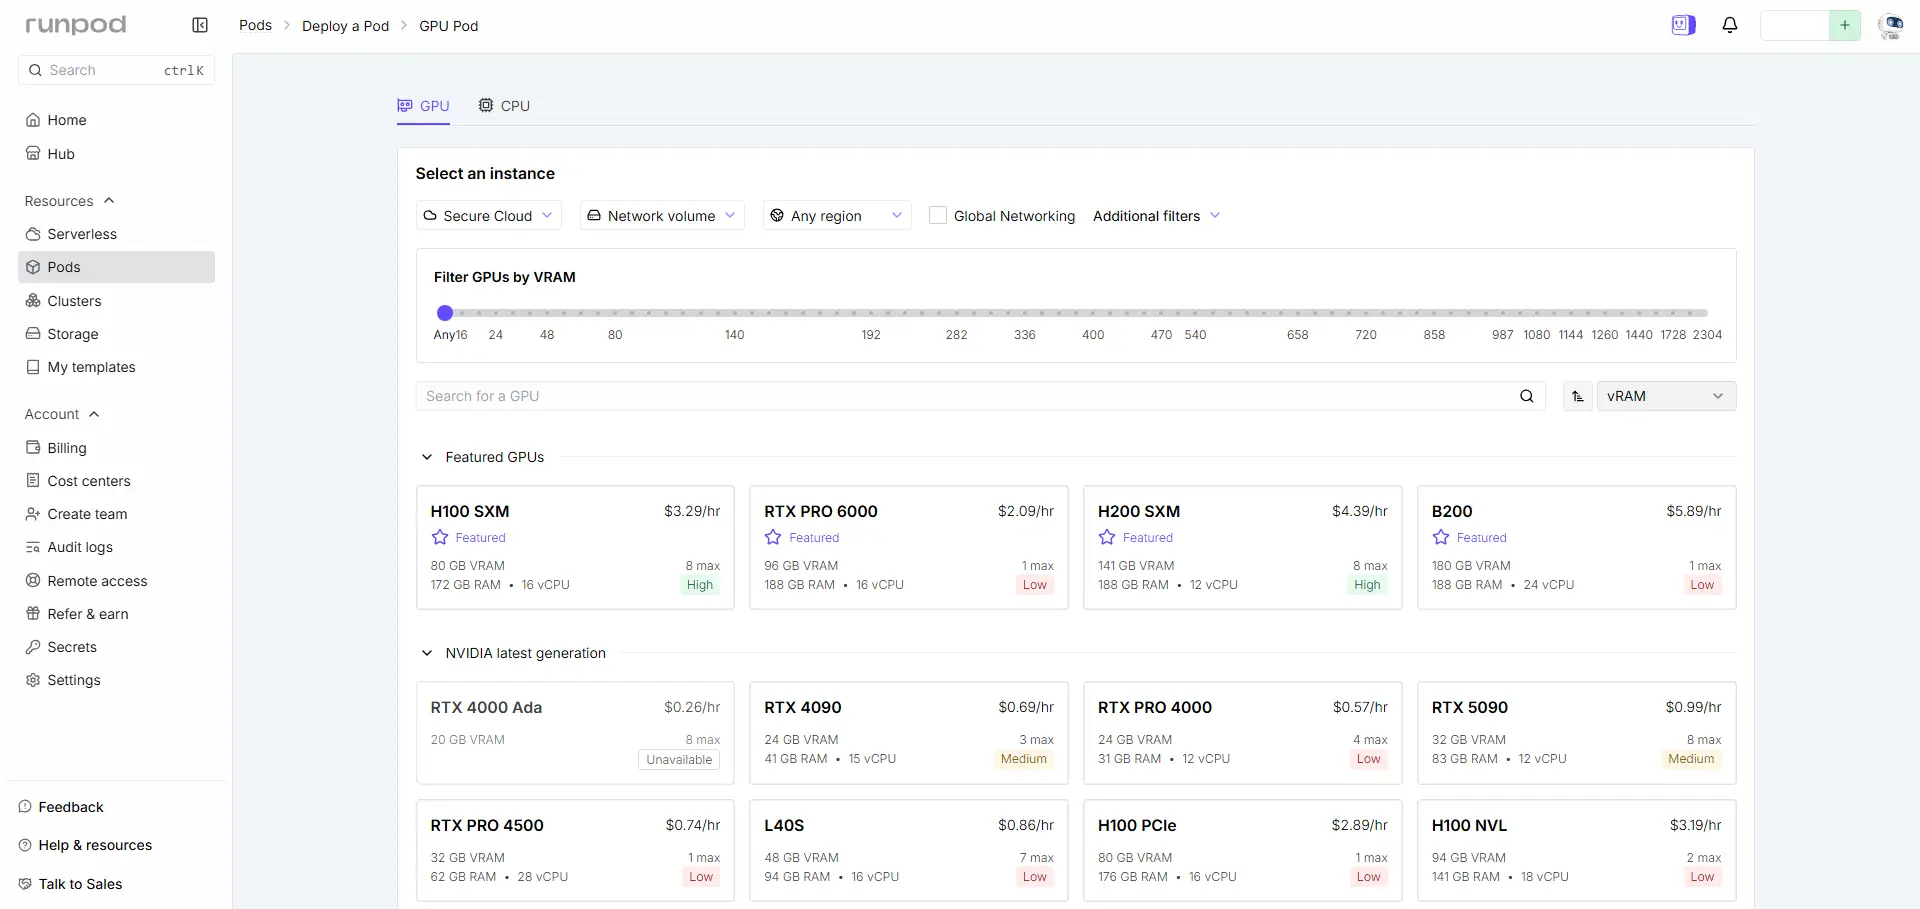This screenshot has width=1920, height=909.
Task: Collapse the sidebar panel icon
Action: click(x=200, y=25)
